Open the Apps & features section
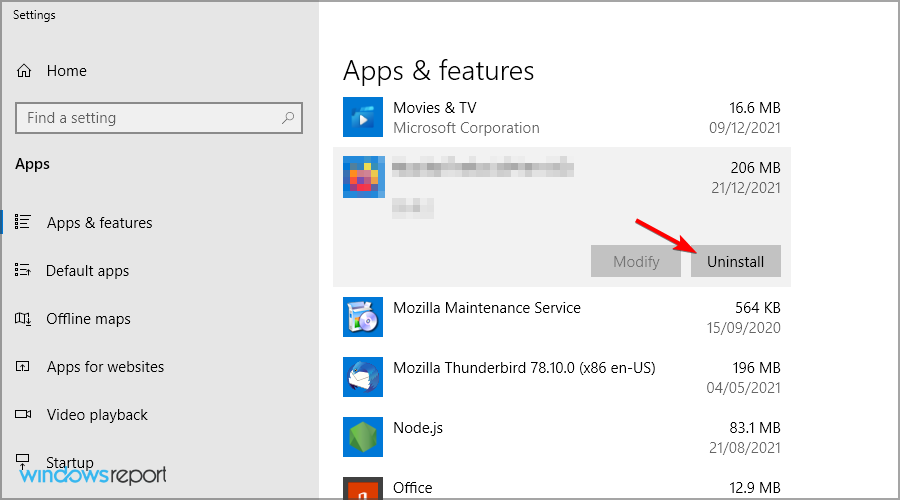The image size is (900, 500). click(99, 223)
